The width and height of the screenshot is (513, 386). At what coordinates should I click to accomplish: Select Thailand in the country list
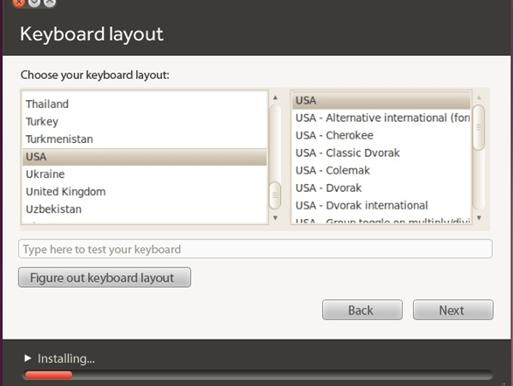point(144,104)
